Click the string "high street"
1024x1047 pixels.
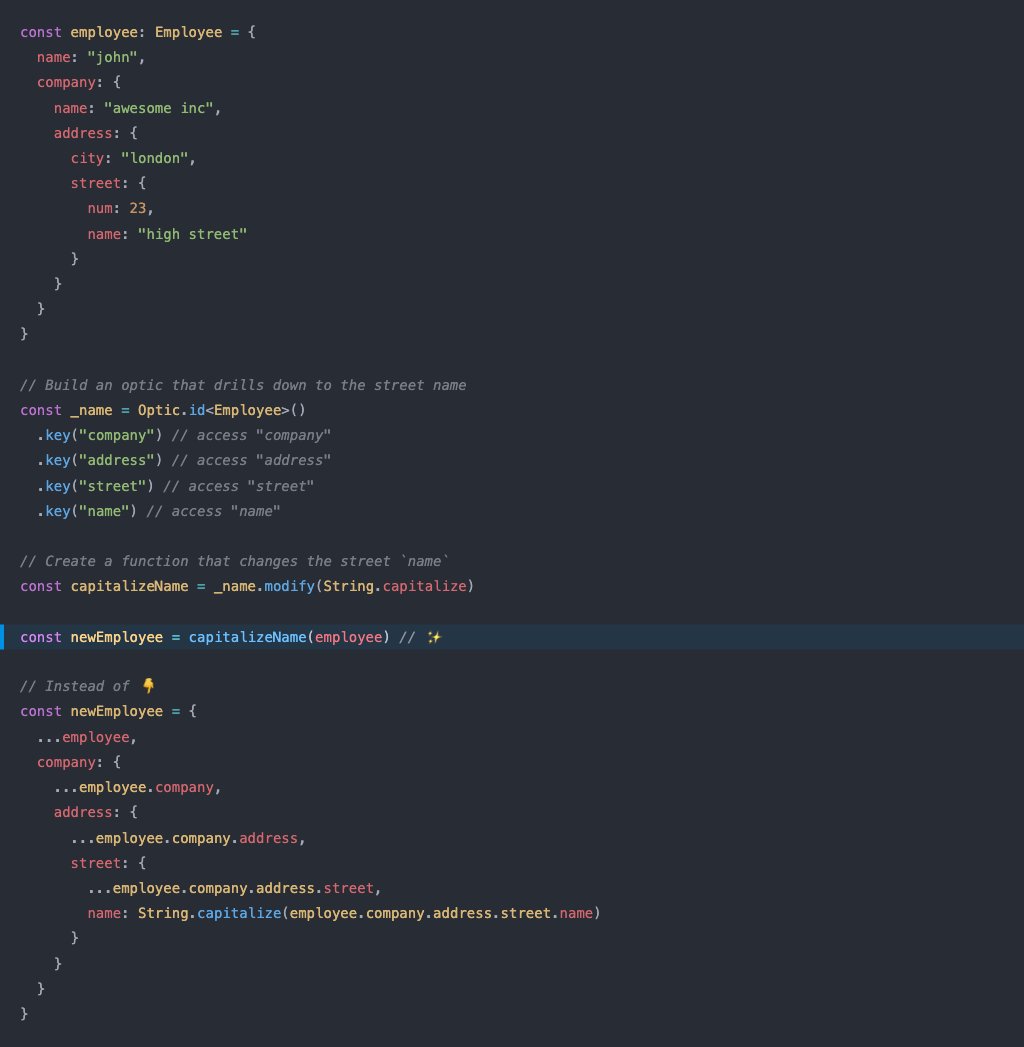(x=192, y=234)
